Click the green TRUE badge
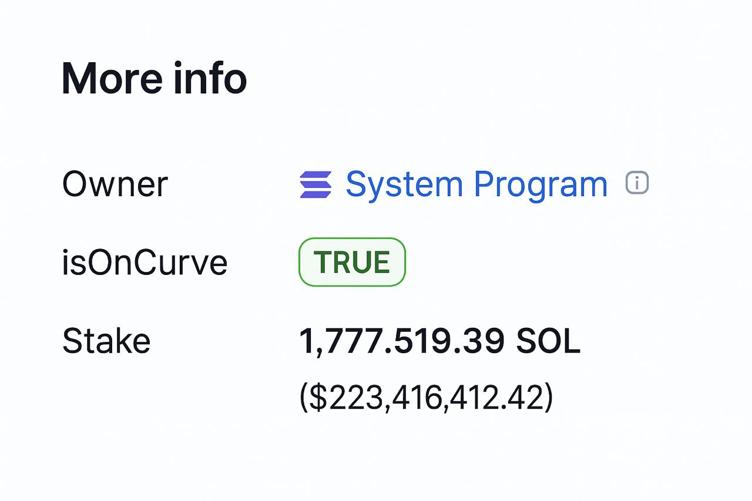The image size is (752, 501). 352,262
